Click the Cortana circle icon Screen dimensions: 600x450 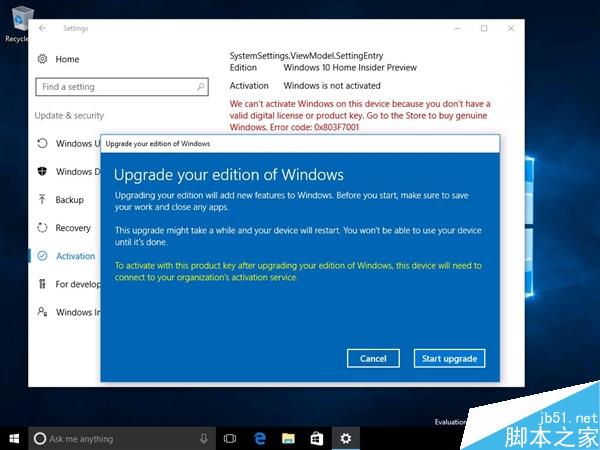[40, 439]
